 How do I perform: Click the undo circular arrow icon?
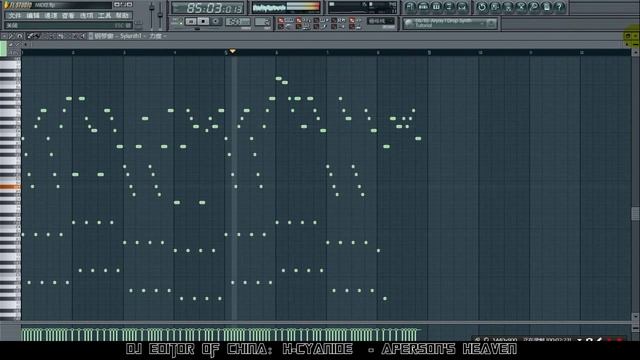[x=482, y=7]
